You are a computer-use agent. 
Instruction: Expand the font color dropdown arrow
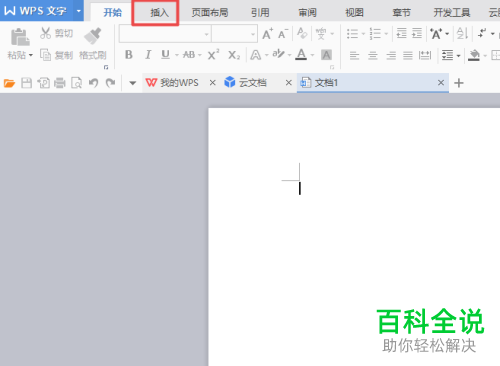[x=313, y=55]
